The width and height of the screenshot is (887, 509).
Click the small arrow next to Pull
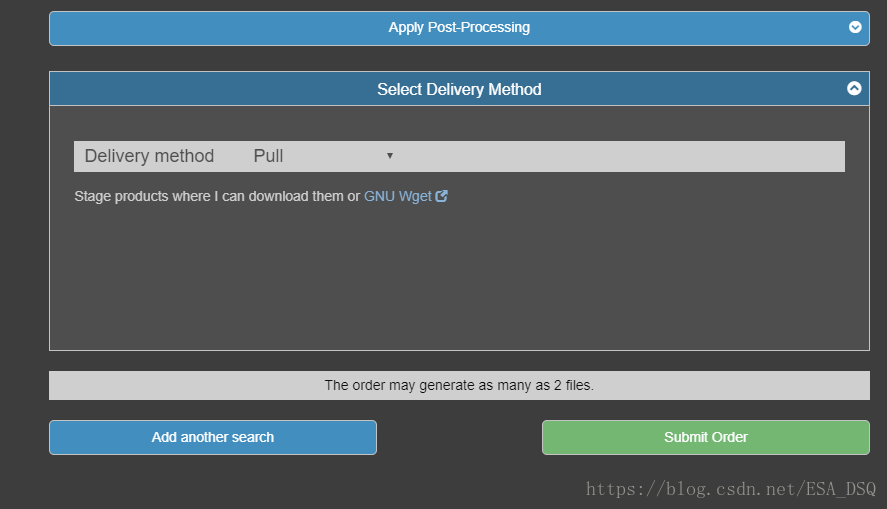point(390,156)
